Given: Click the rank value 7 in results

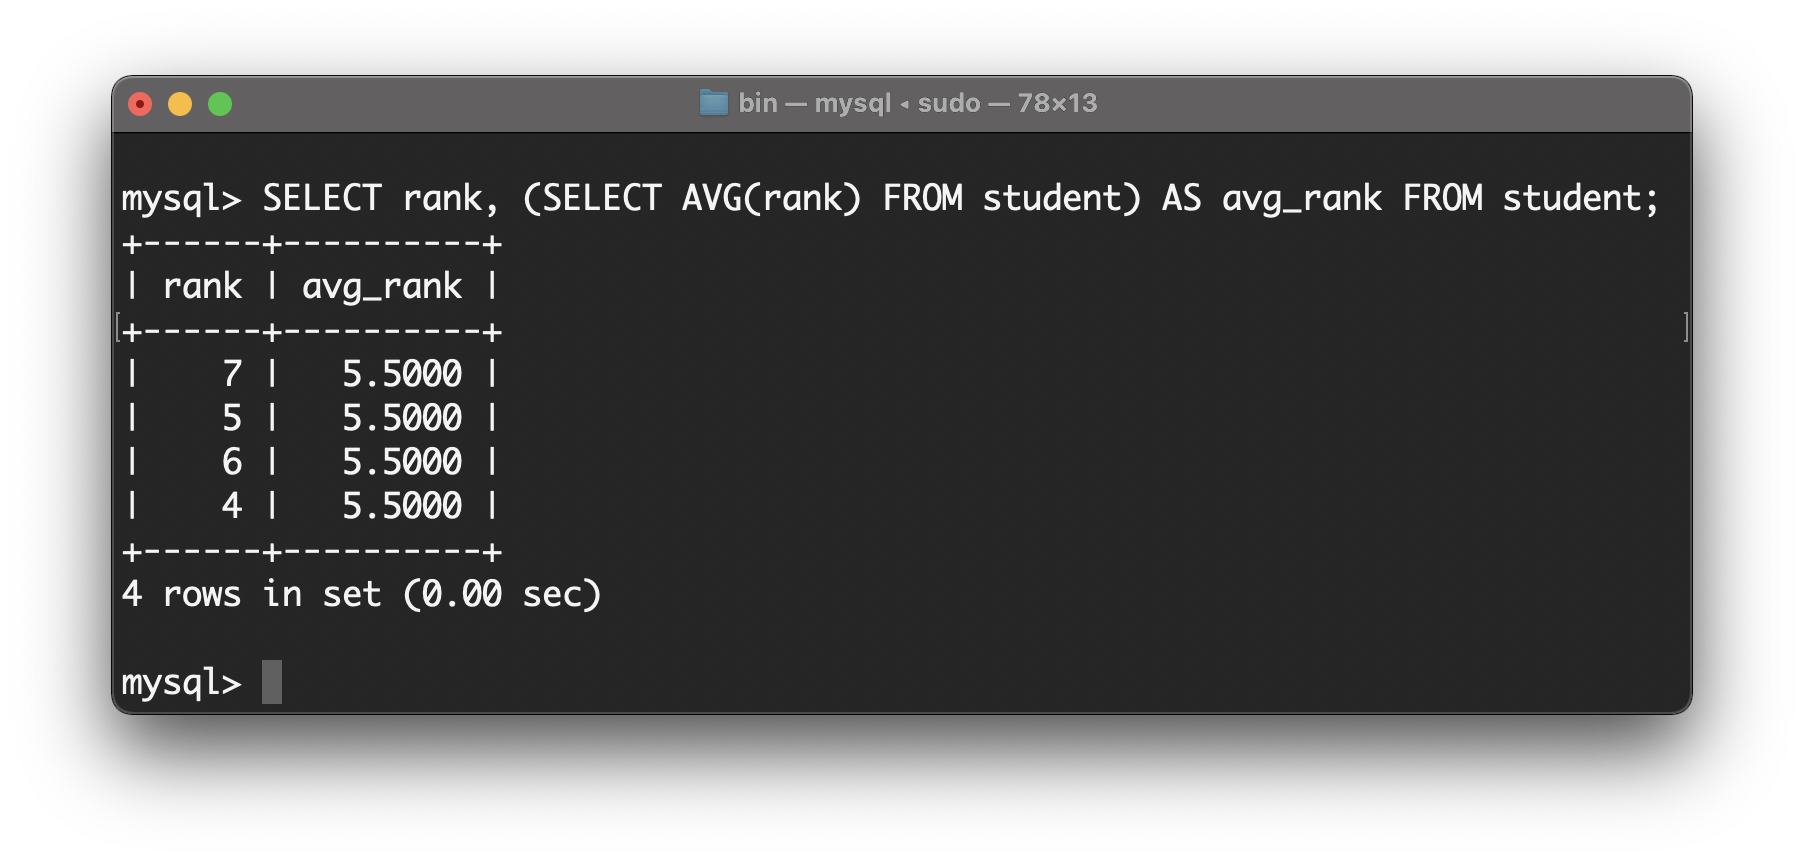Looking at the screenshot, I should click(x=232, y=374).
